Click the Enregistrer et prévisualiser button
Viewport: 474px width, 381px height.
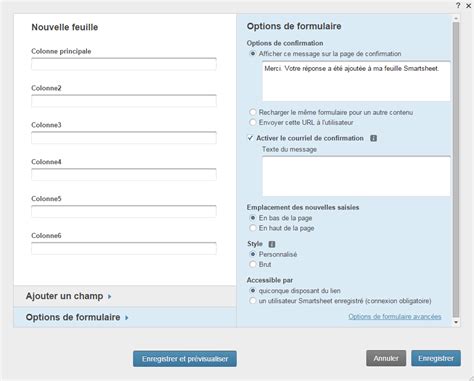(185, 359)
